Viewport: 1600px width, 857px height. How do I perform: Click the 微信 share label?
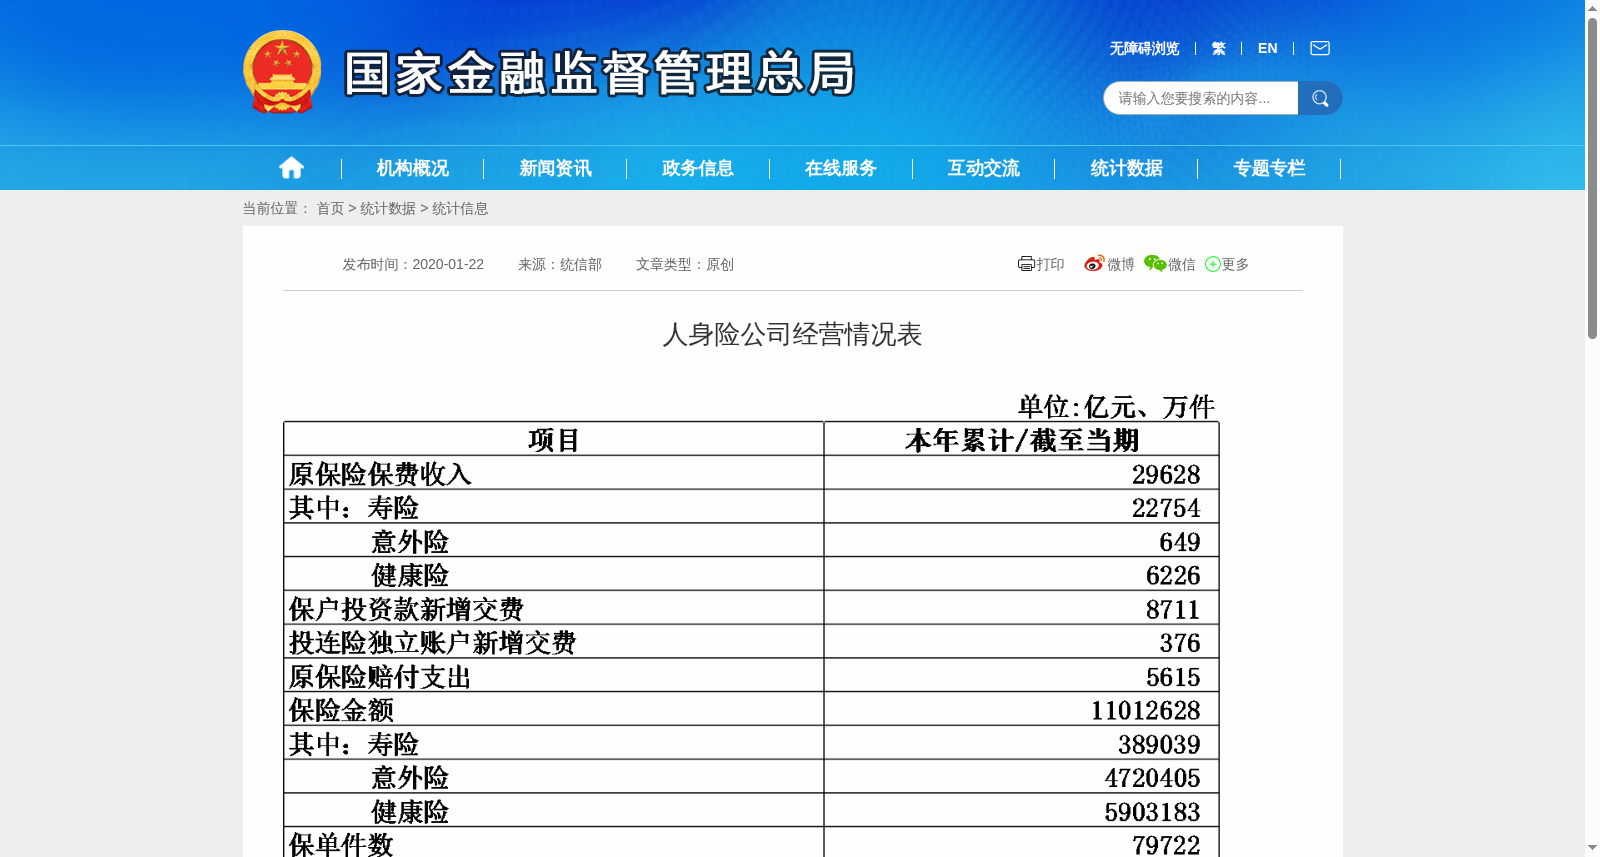click(x=1182, y=264)
